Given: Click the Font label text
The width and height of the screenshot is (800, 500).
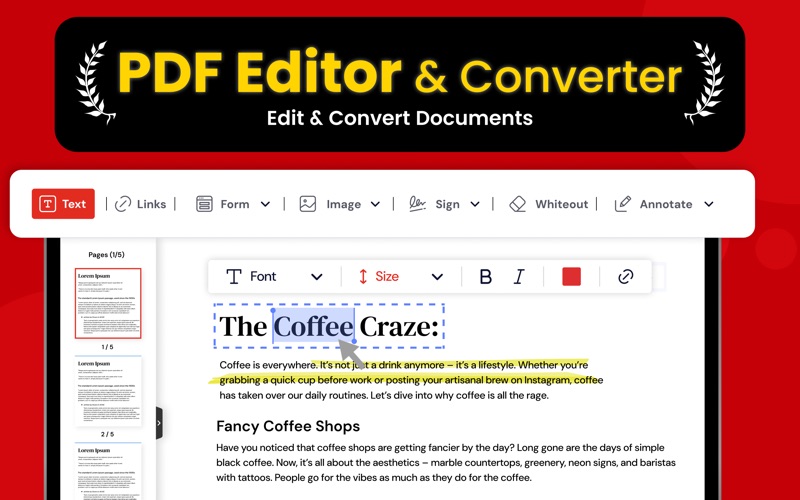Looking at the screenshot, I should [x=263, y=277].
